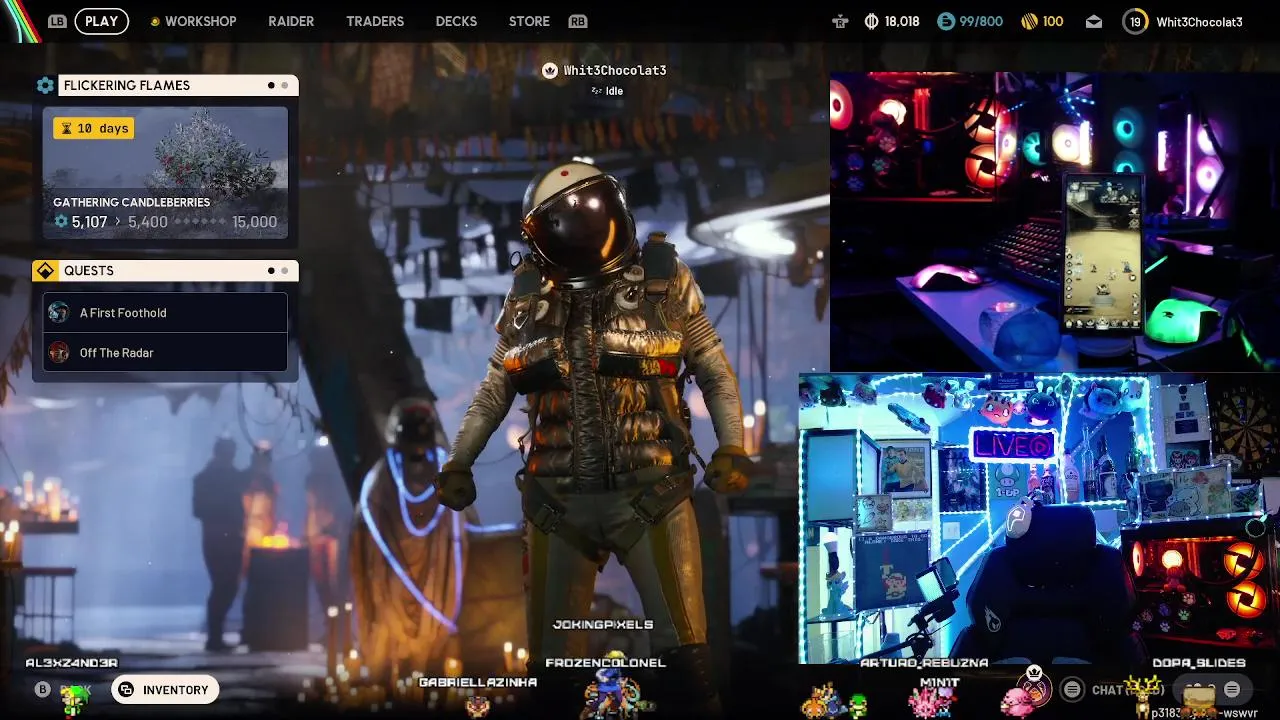
Task: Select first page dot on Flickering Flames header
Action: pyautogui.click(x=271, y=85)
